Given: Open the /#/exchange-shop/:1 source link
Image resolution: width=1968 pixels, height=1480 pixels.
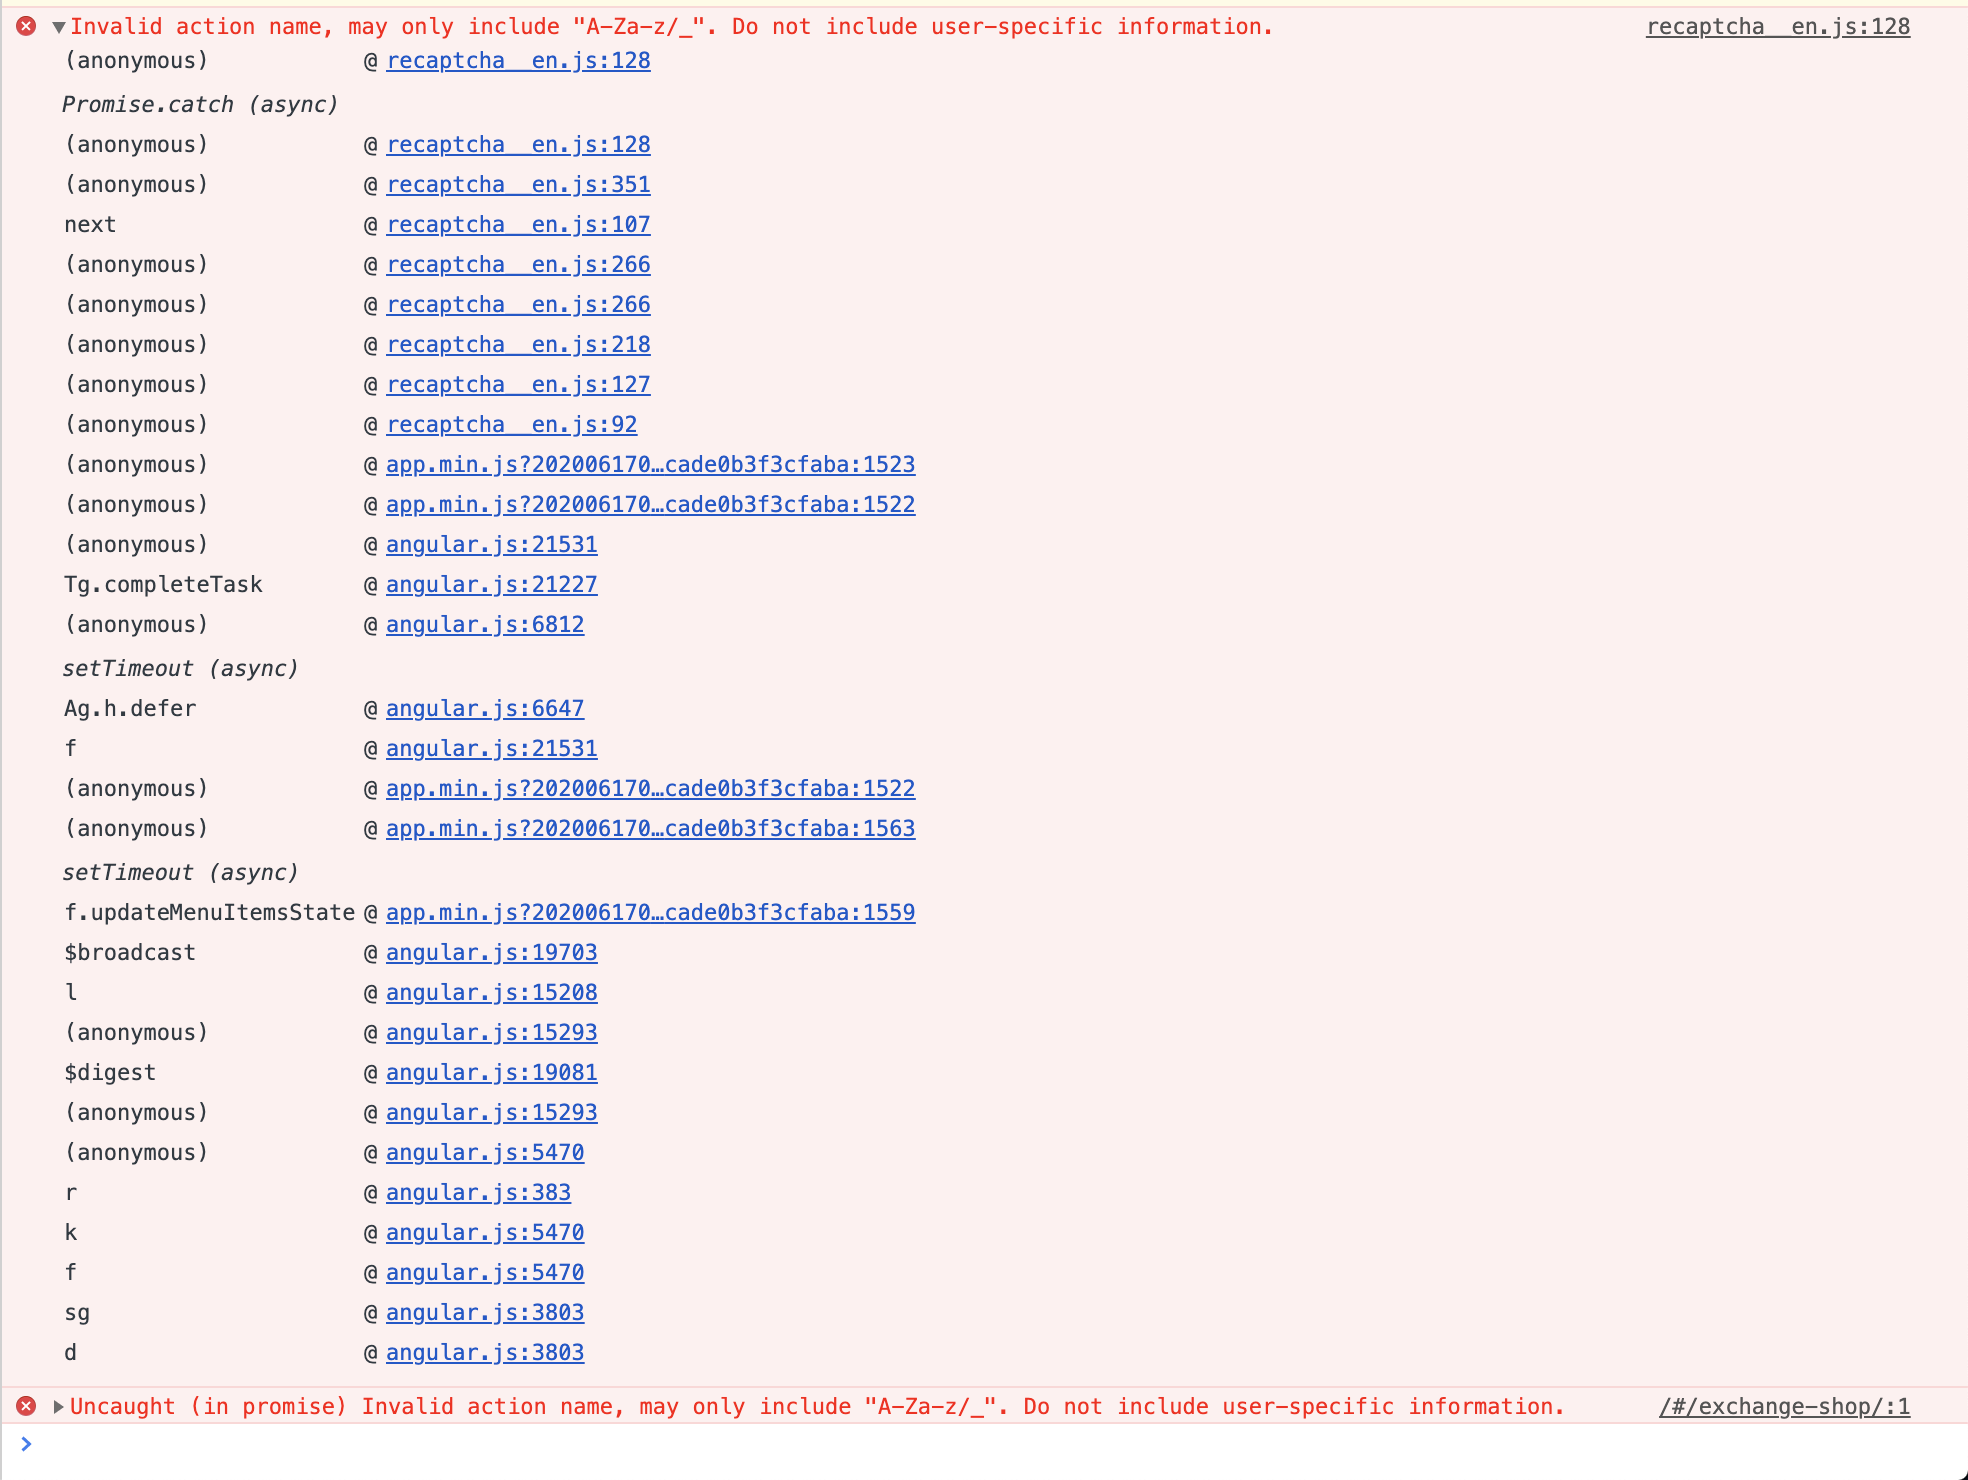Looking at the screenshot, I should pos(1788,1406).
